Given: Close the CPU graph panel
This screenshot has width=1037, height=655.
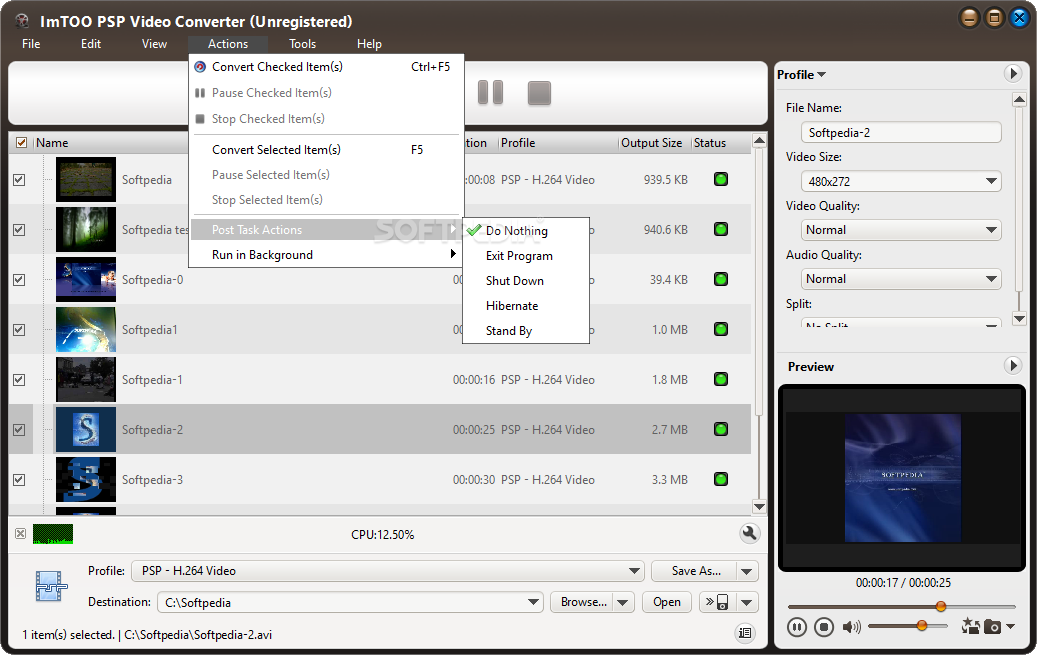Looking at the screenshot, I should 21,533.
